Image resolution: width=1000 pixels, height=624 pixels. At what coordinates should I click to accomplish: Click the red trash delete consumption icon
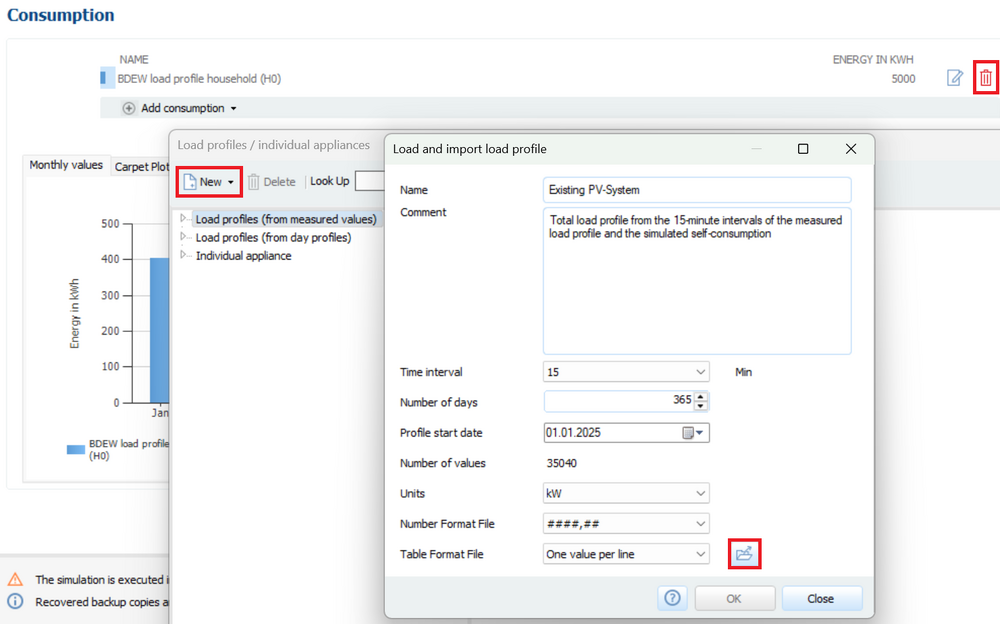985,78
